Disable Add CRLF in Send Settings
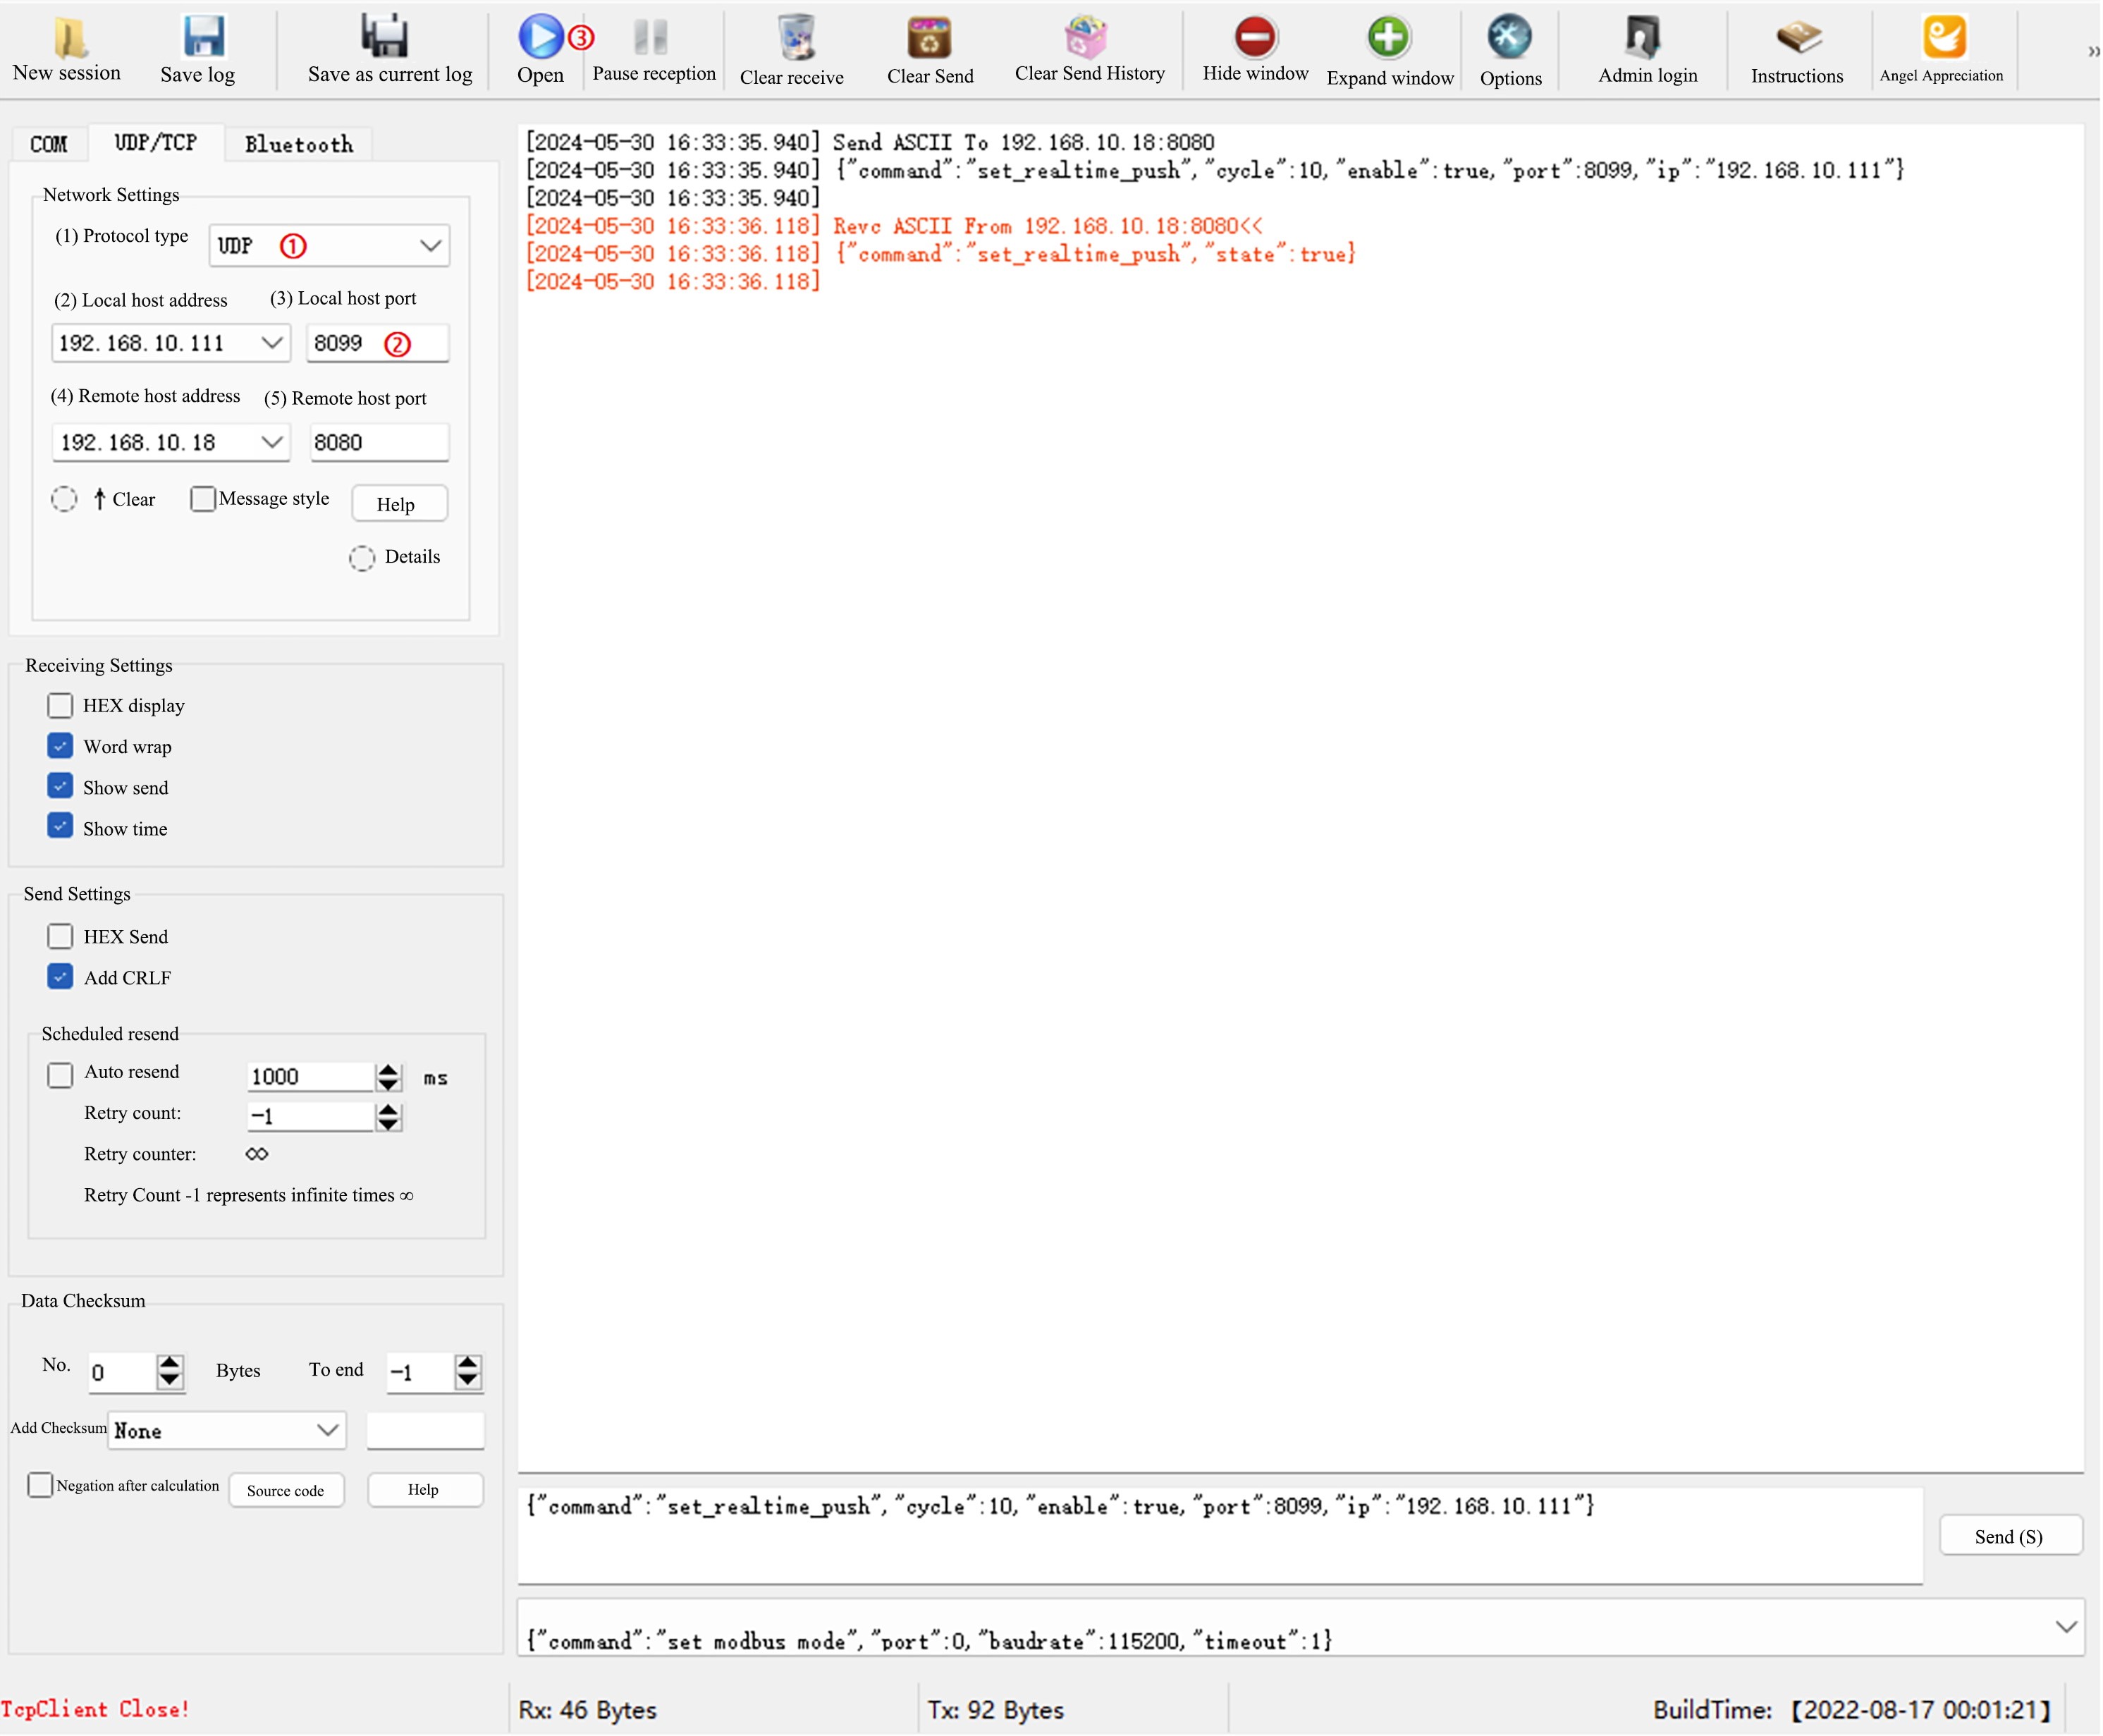Image resolution: width=2103 pixels, height=1736 pixels. coord(60,977)
